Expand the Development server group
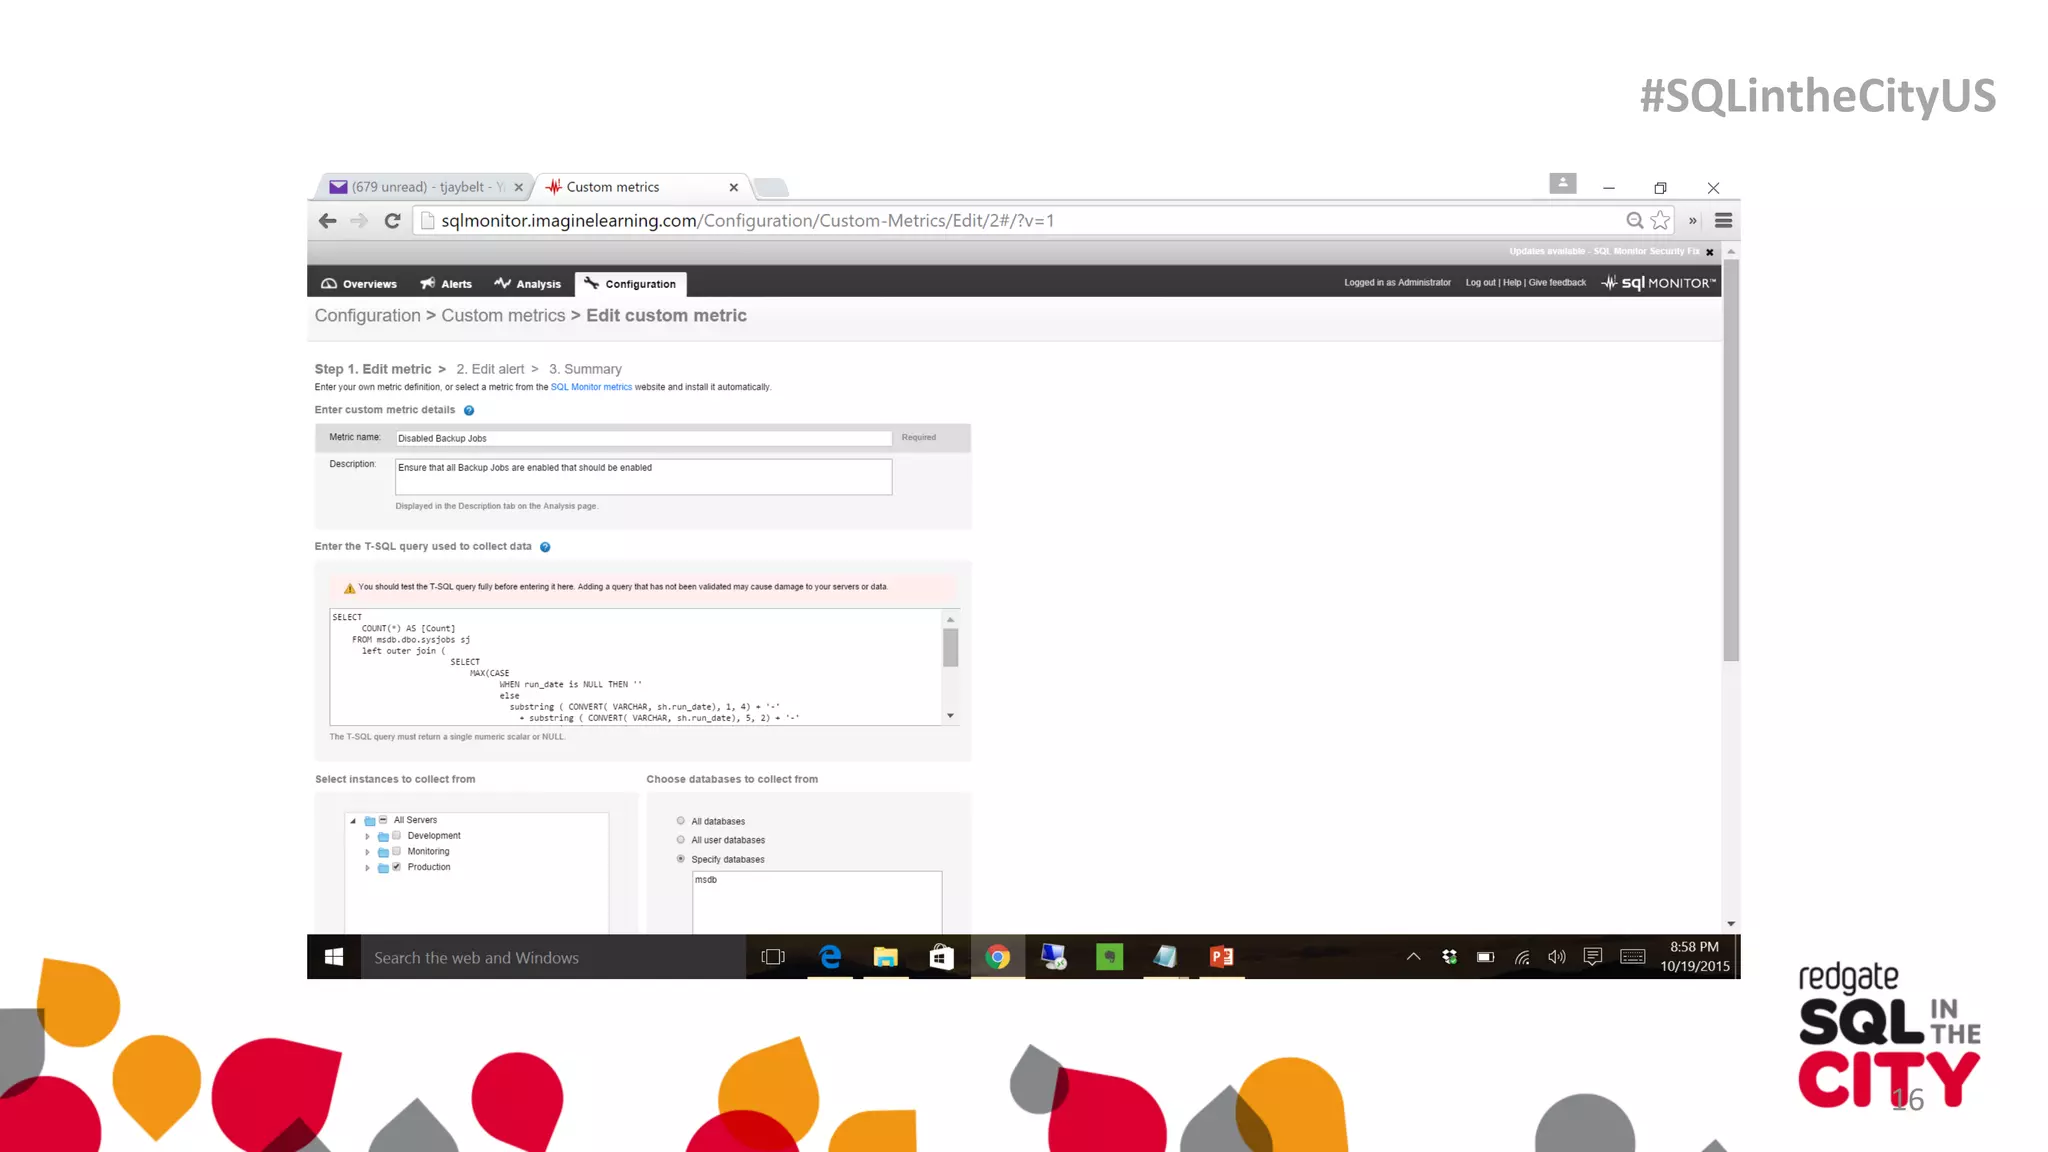Viewport: 2048px width, 1152px height. [x=367, y=836]
